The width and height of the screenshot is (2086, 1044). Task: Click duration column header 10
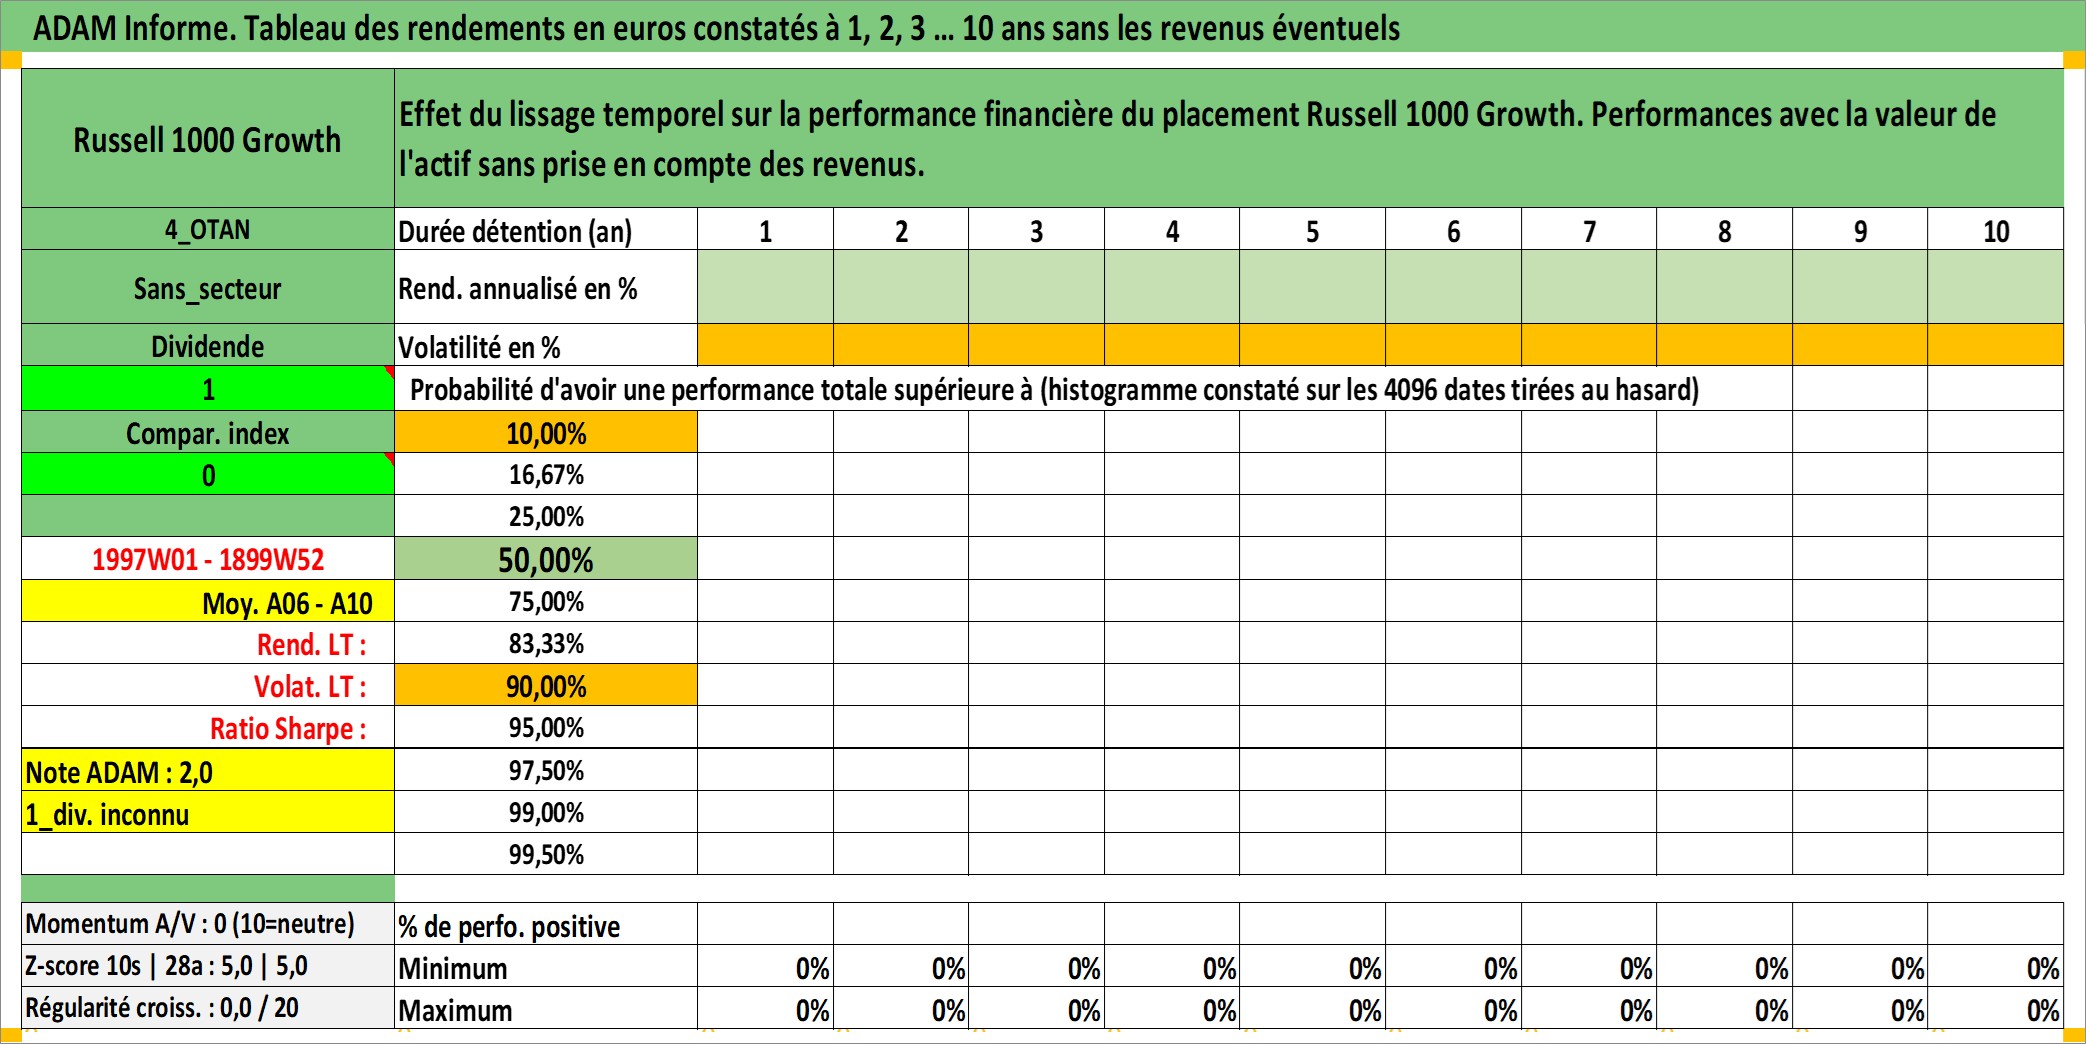coord(1996,230)
